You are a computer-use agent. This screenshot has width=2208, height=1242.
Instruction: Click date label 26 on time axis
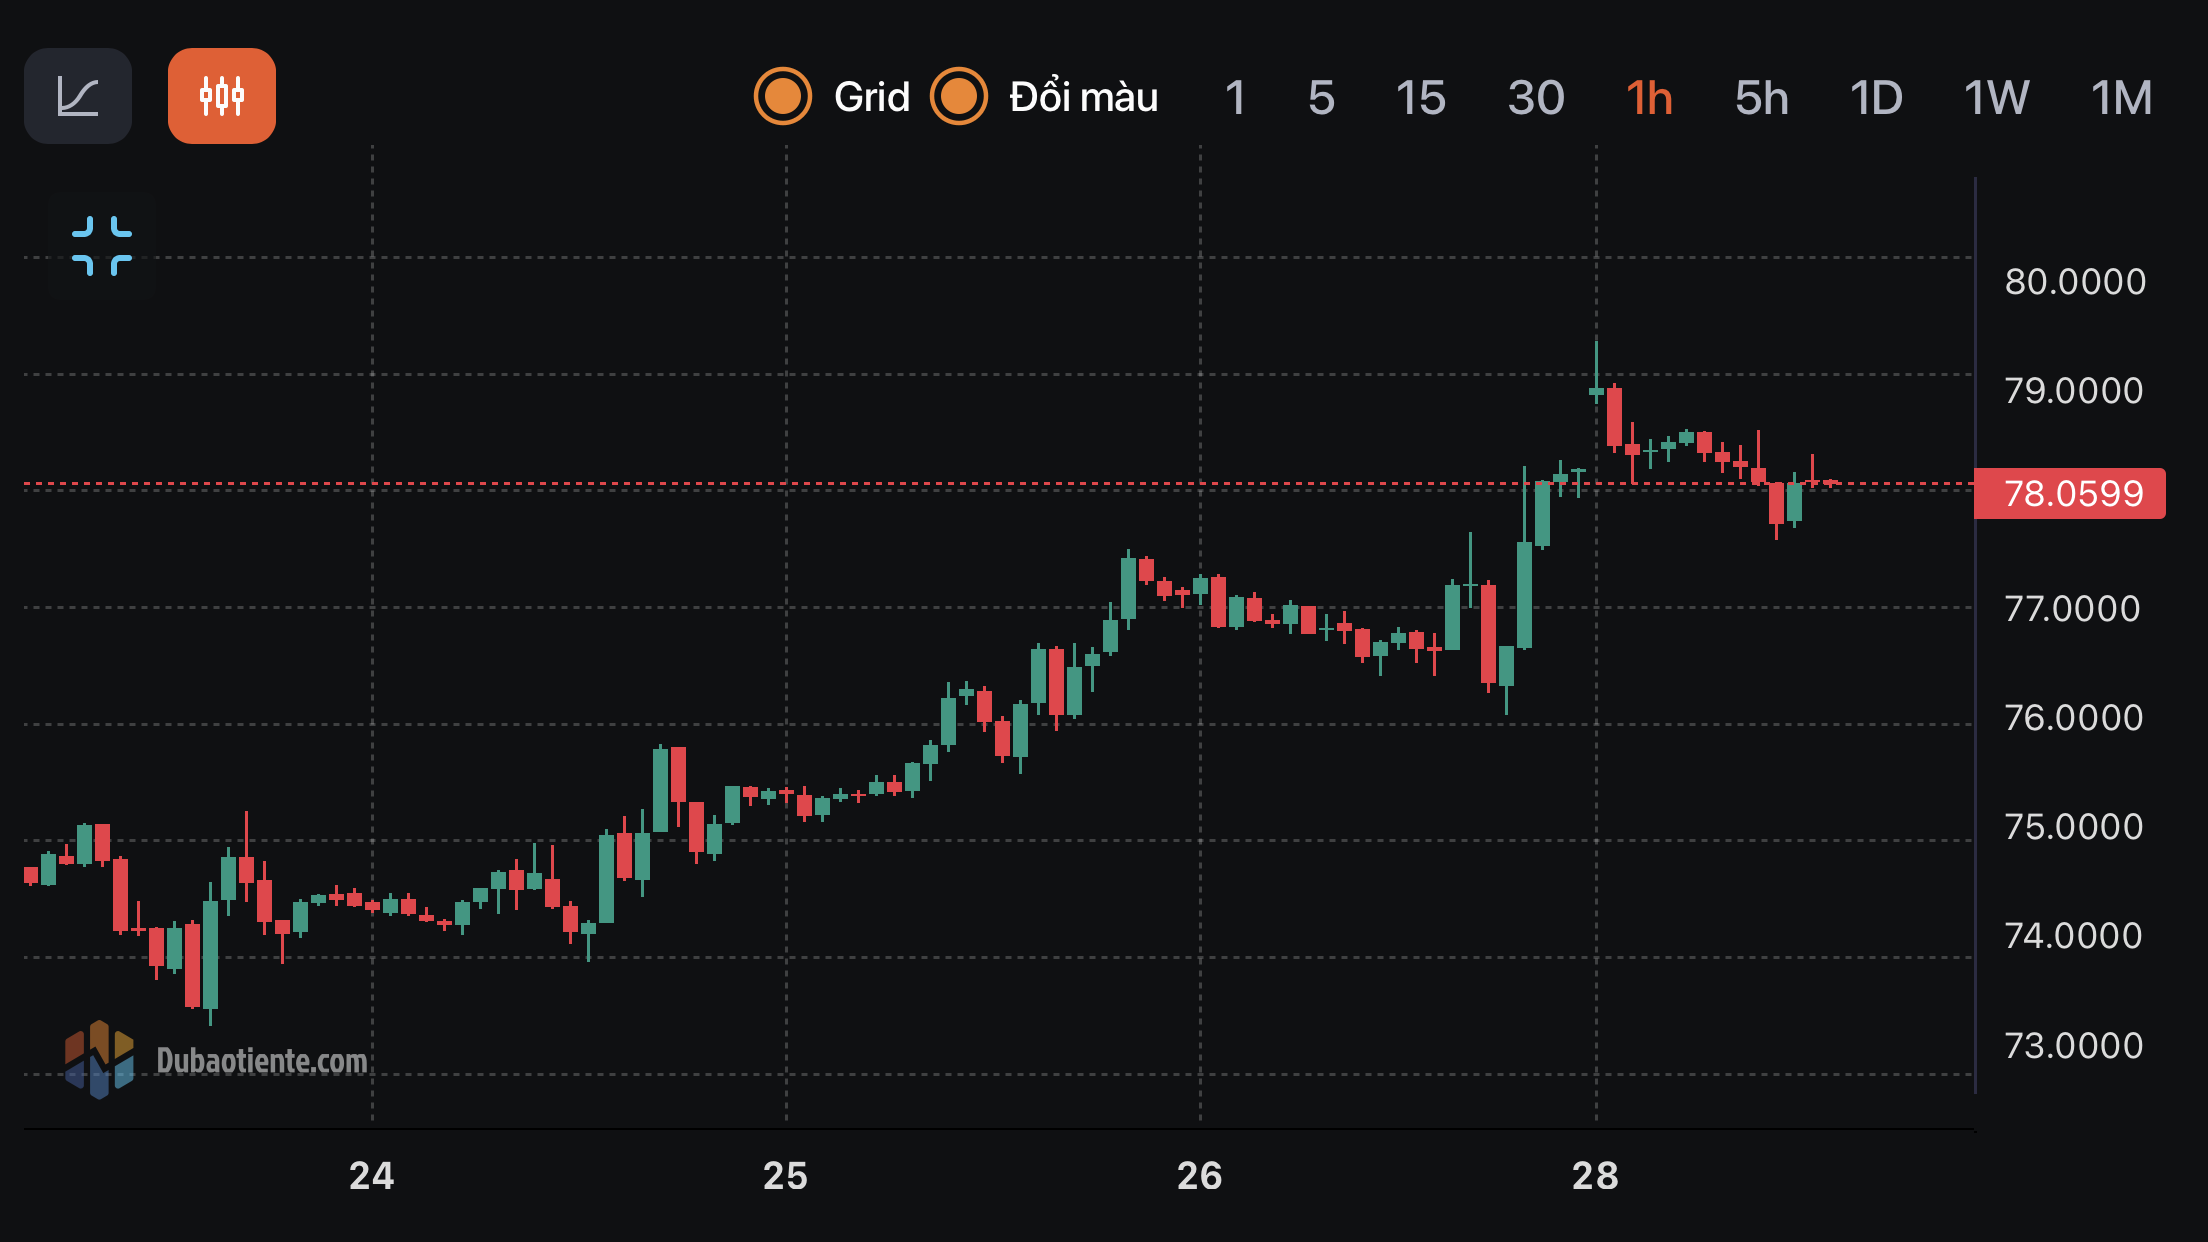pos(1199,1176)
